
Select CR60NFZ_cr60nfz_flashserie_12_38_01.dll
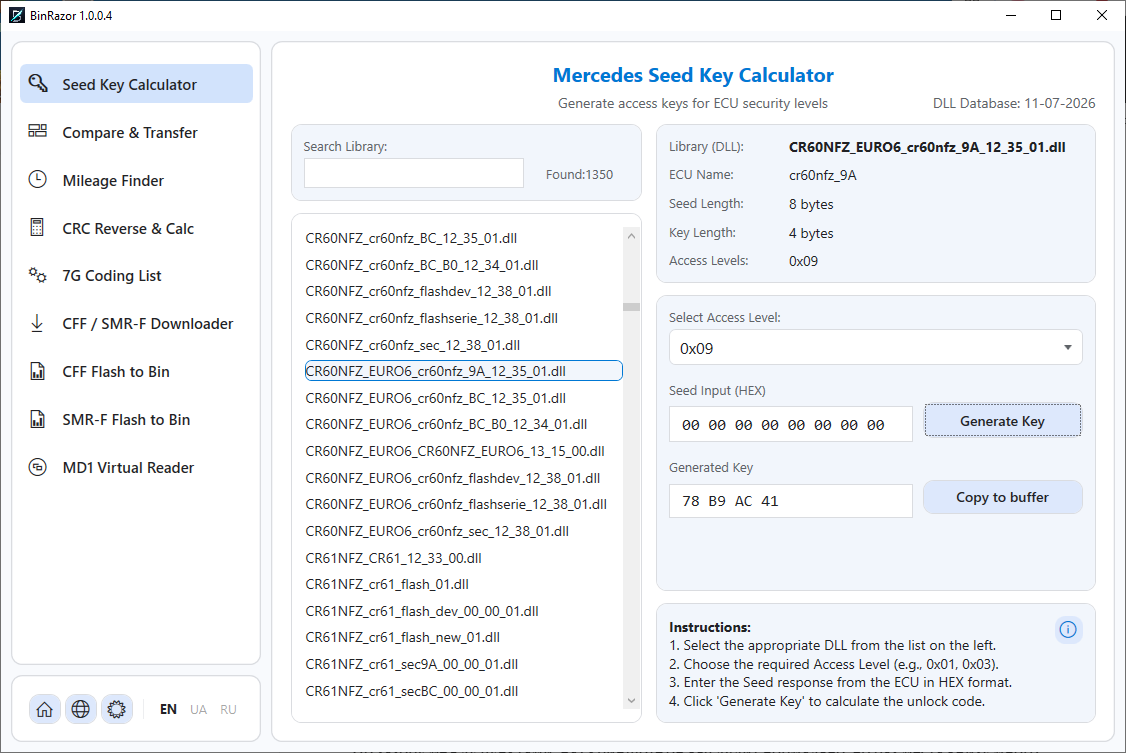click(x=464, y=317)
